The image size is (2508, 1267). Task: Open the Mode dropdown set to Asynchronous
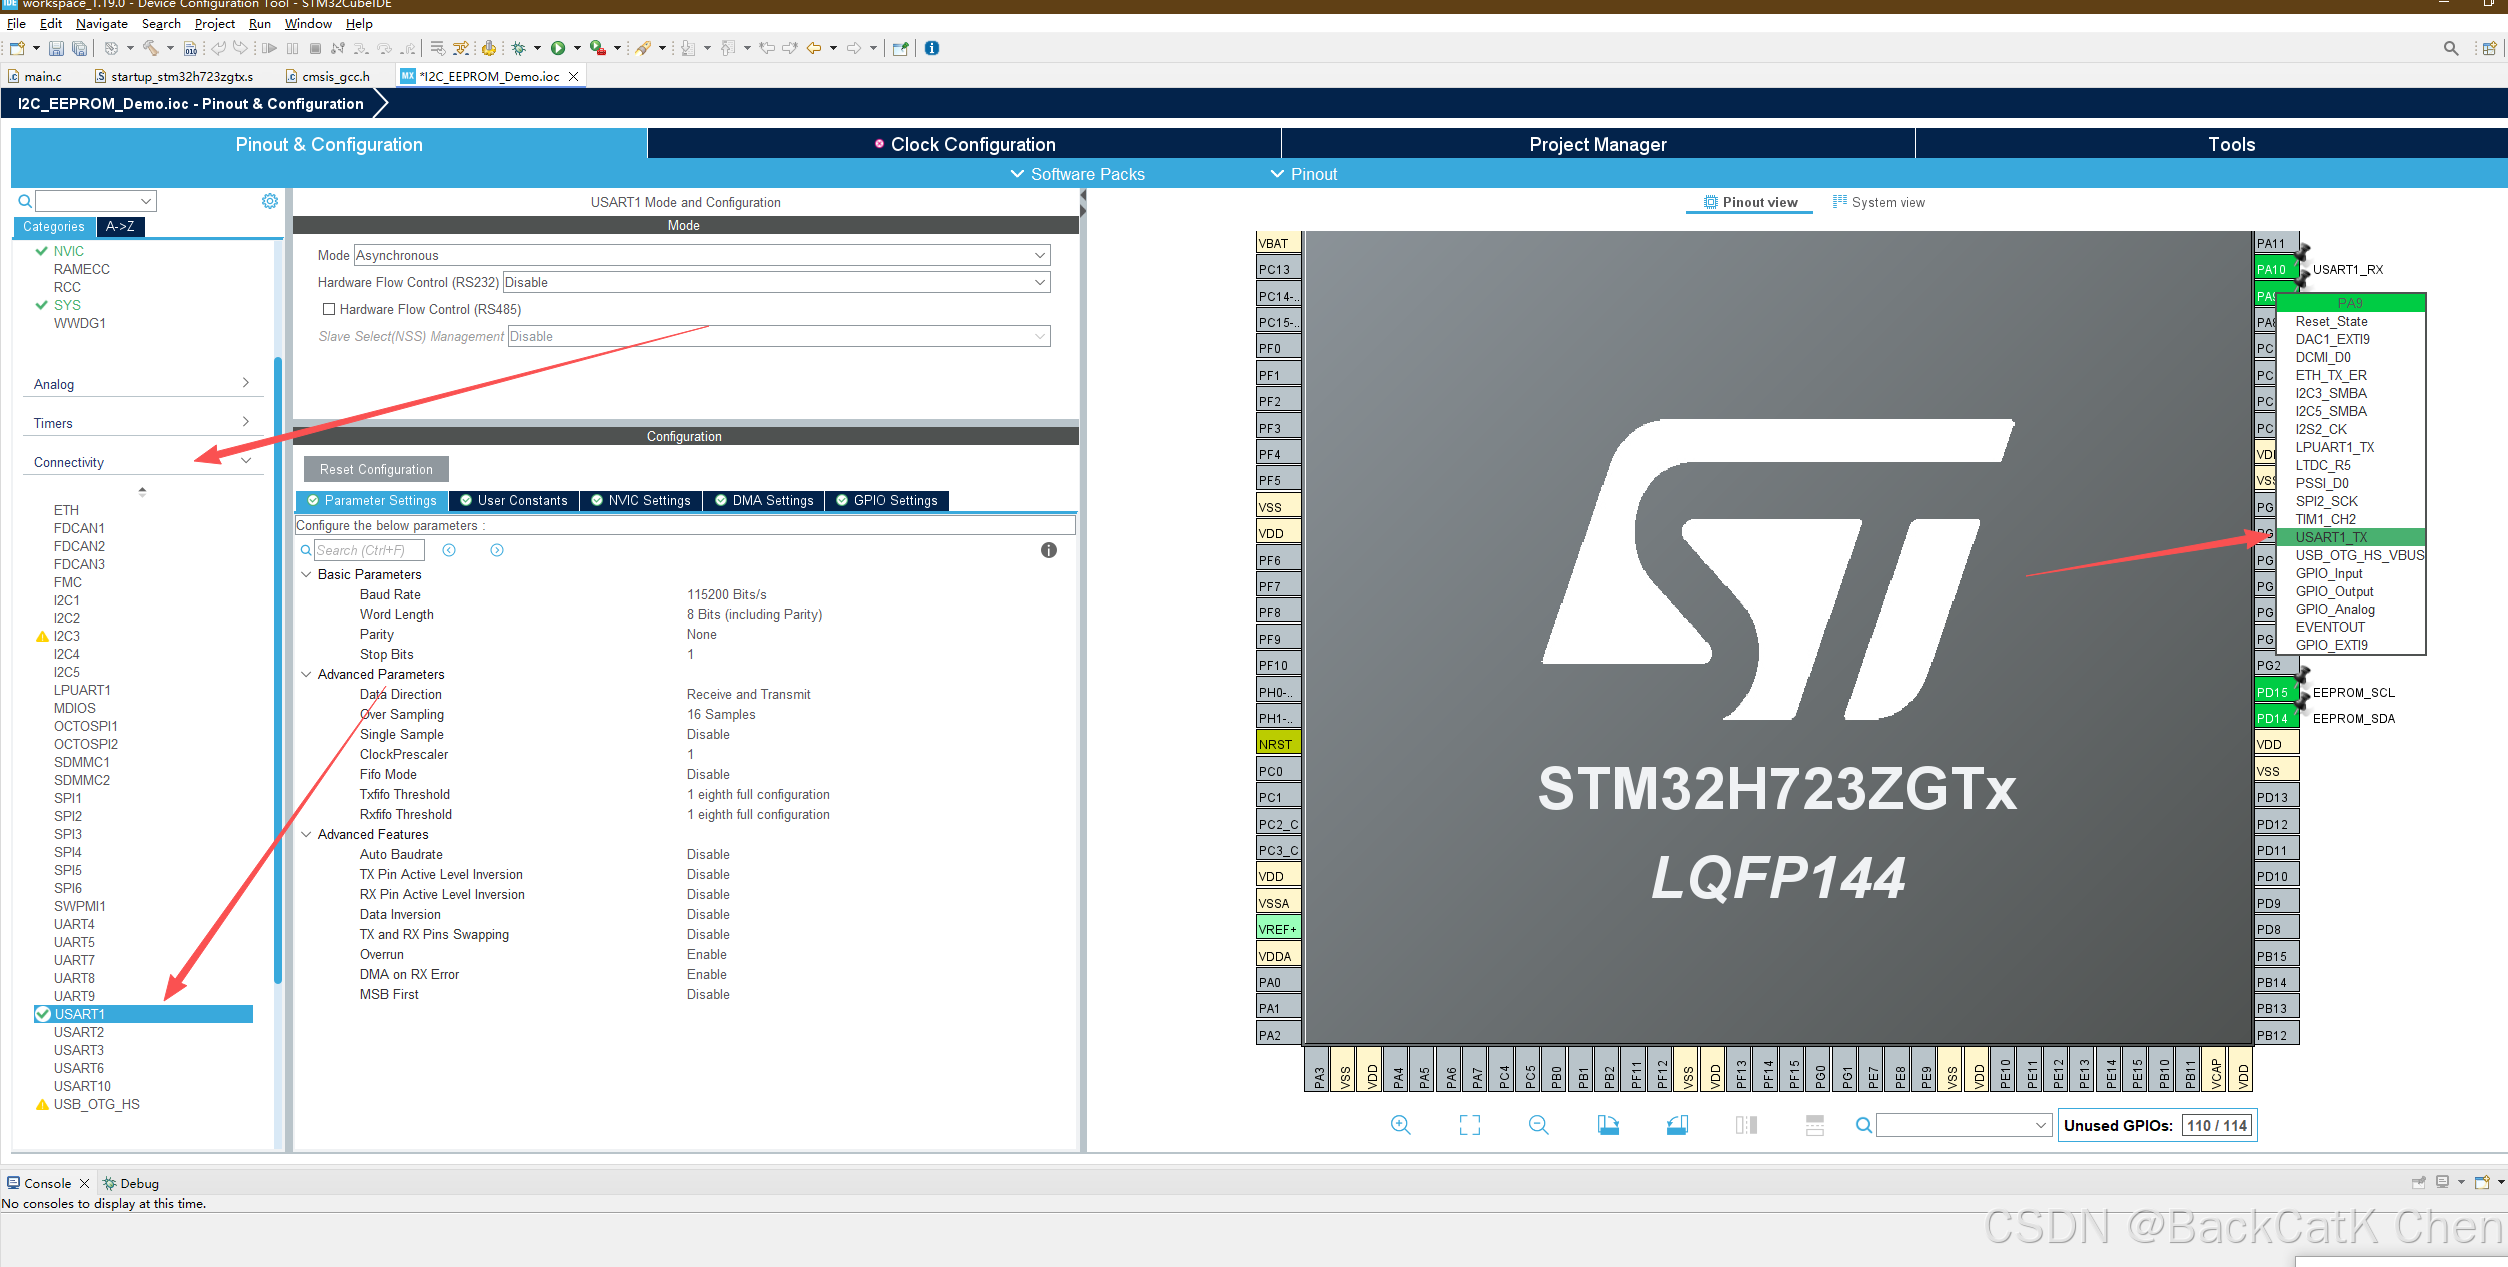coord(702,255)
